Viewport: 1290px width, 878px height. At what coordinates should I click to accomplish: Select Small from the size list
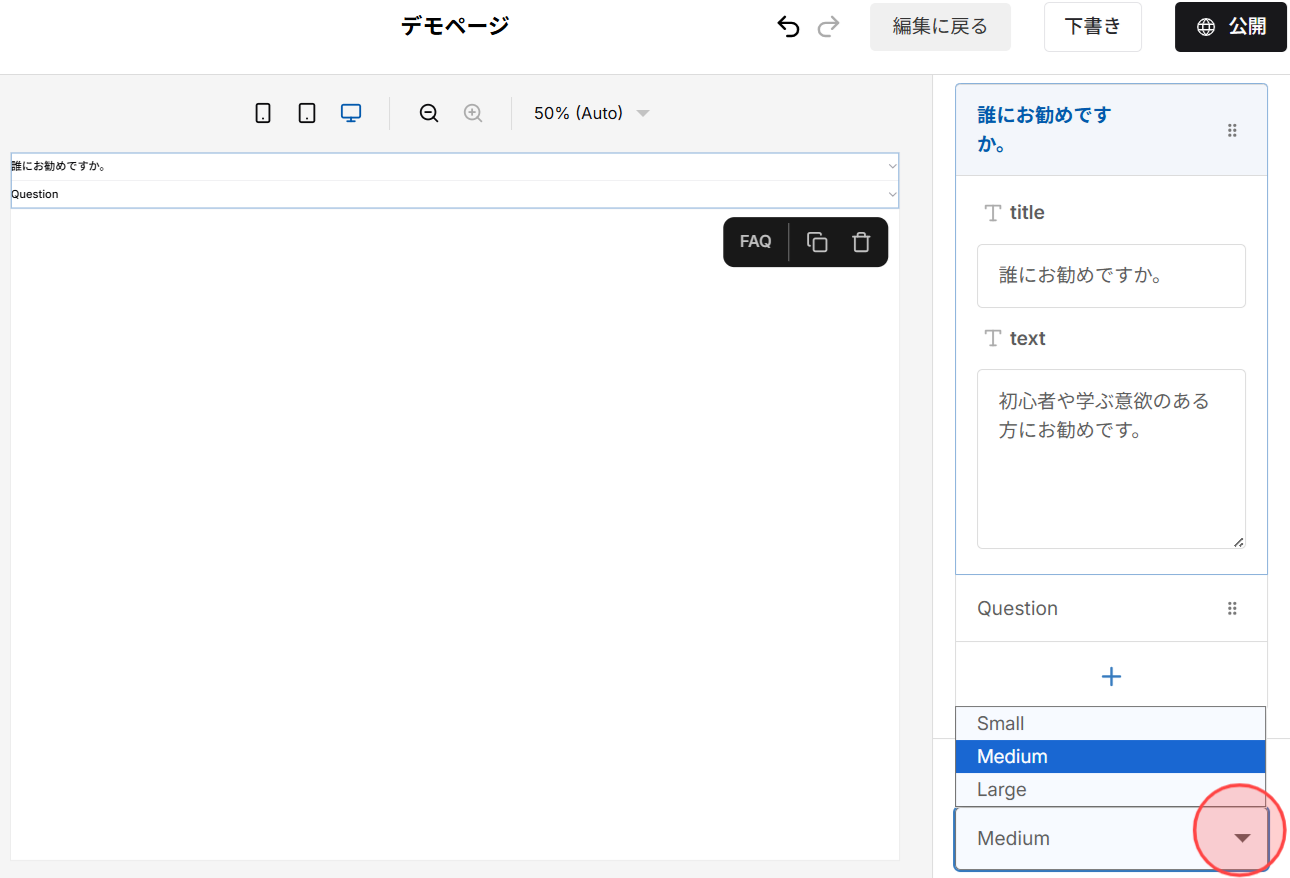[x=1110, y=723]
